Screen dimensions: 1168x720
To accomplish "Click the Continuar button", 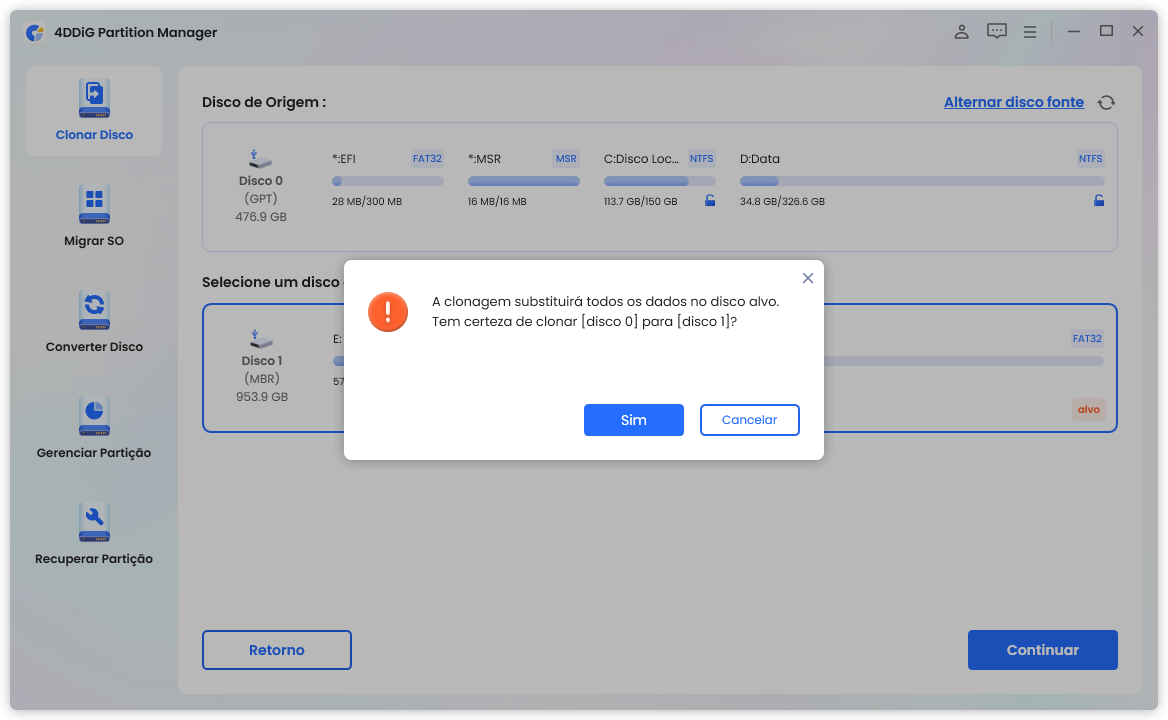I will [1042, 650].
